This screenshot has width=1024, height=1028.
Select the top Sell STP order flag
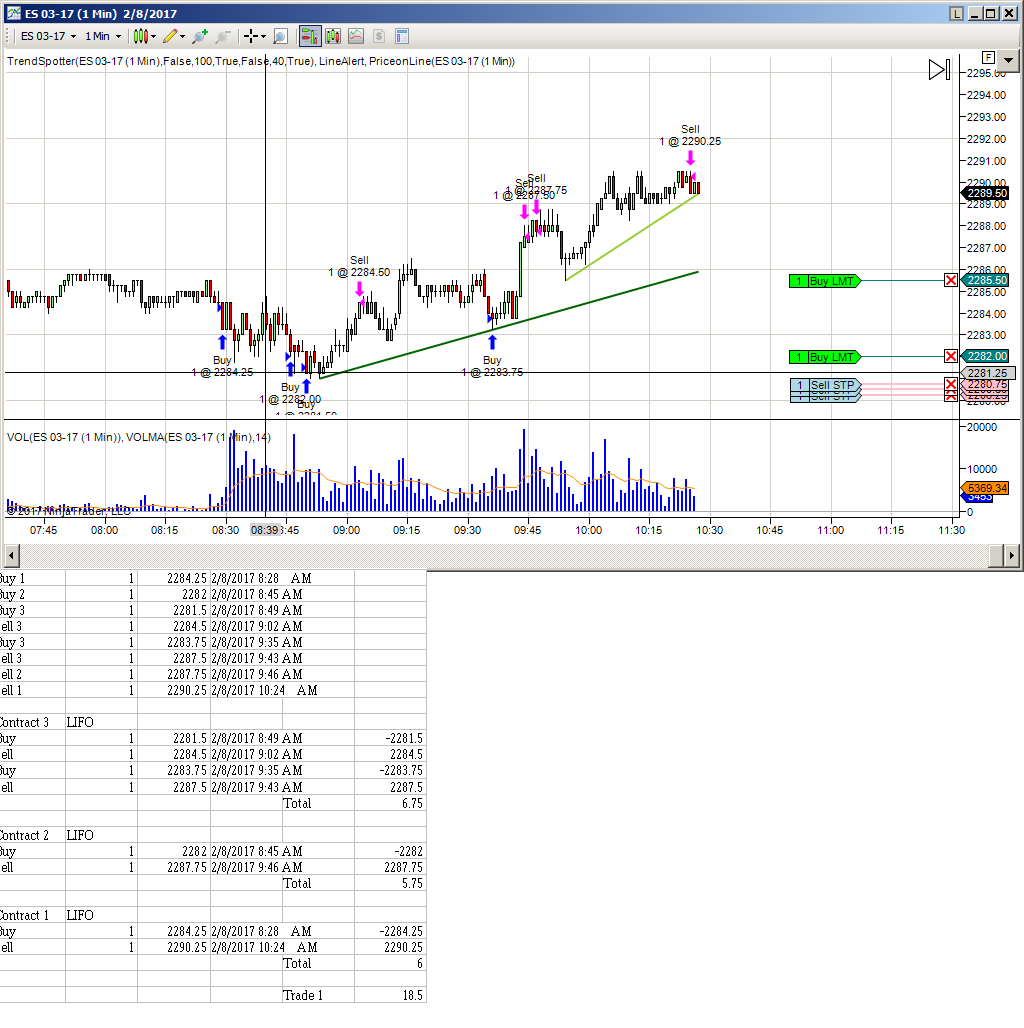click(x=825, y=385)
